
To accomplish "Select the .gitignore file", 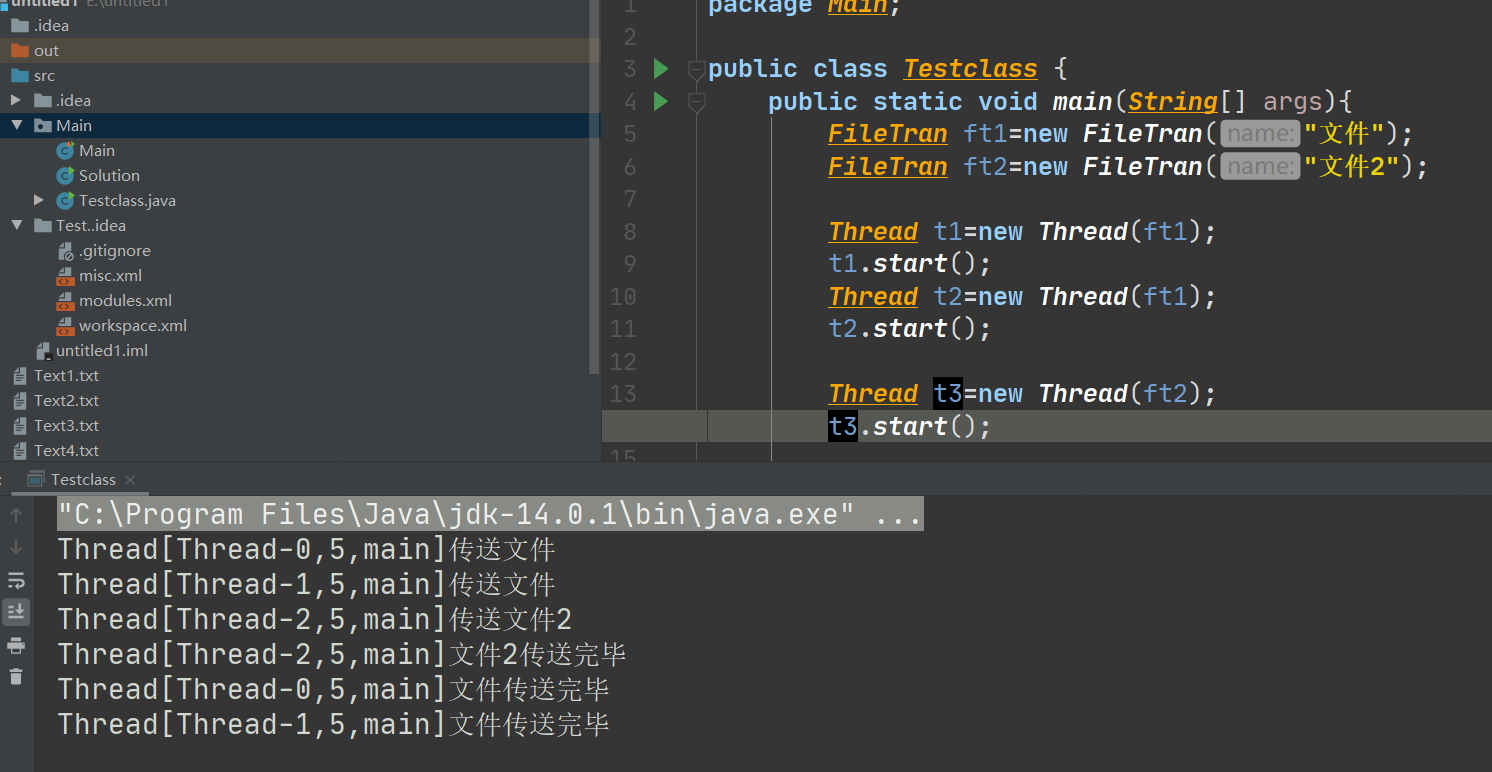I will [x=104, y=250].
